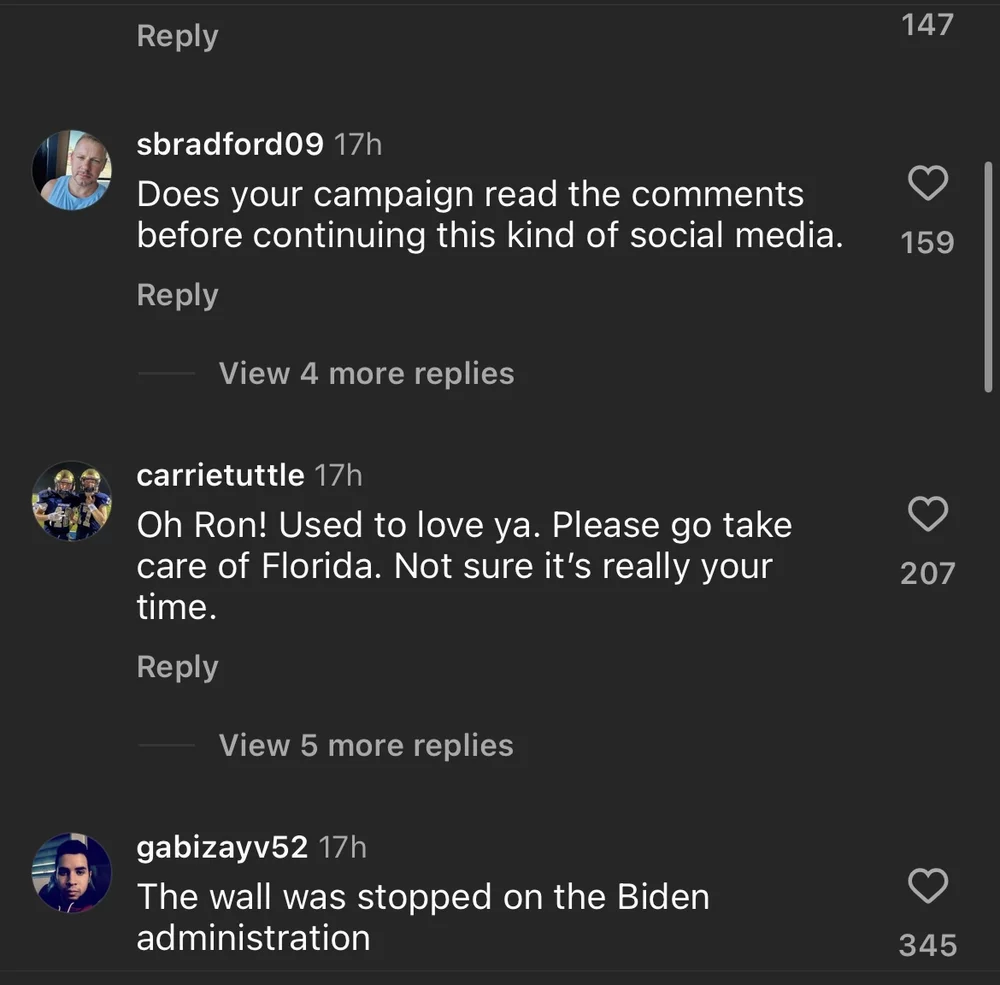The height and width of the screenshot is (985, 1000).
Task: Reply to carrietuttle's comment
Action: pos(177,667)
